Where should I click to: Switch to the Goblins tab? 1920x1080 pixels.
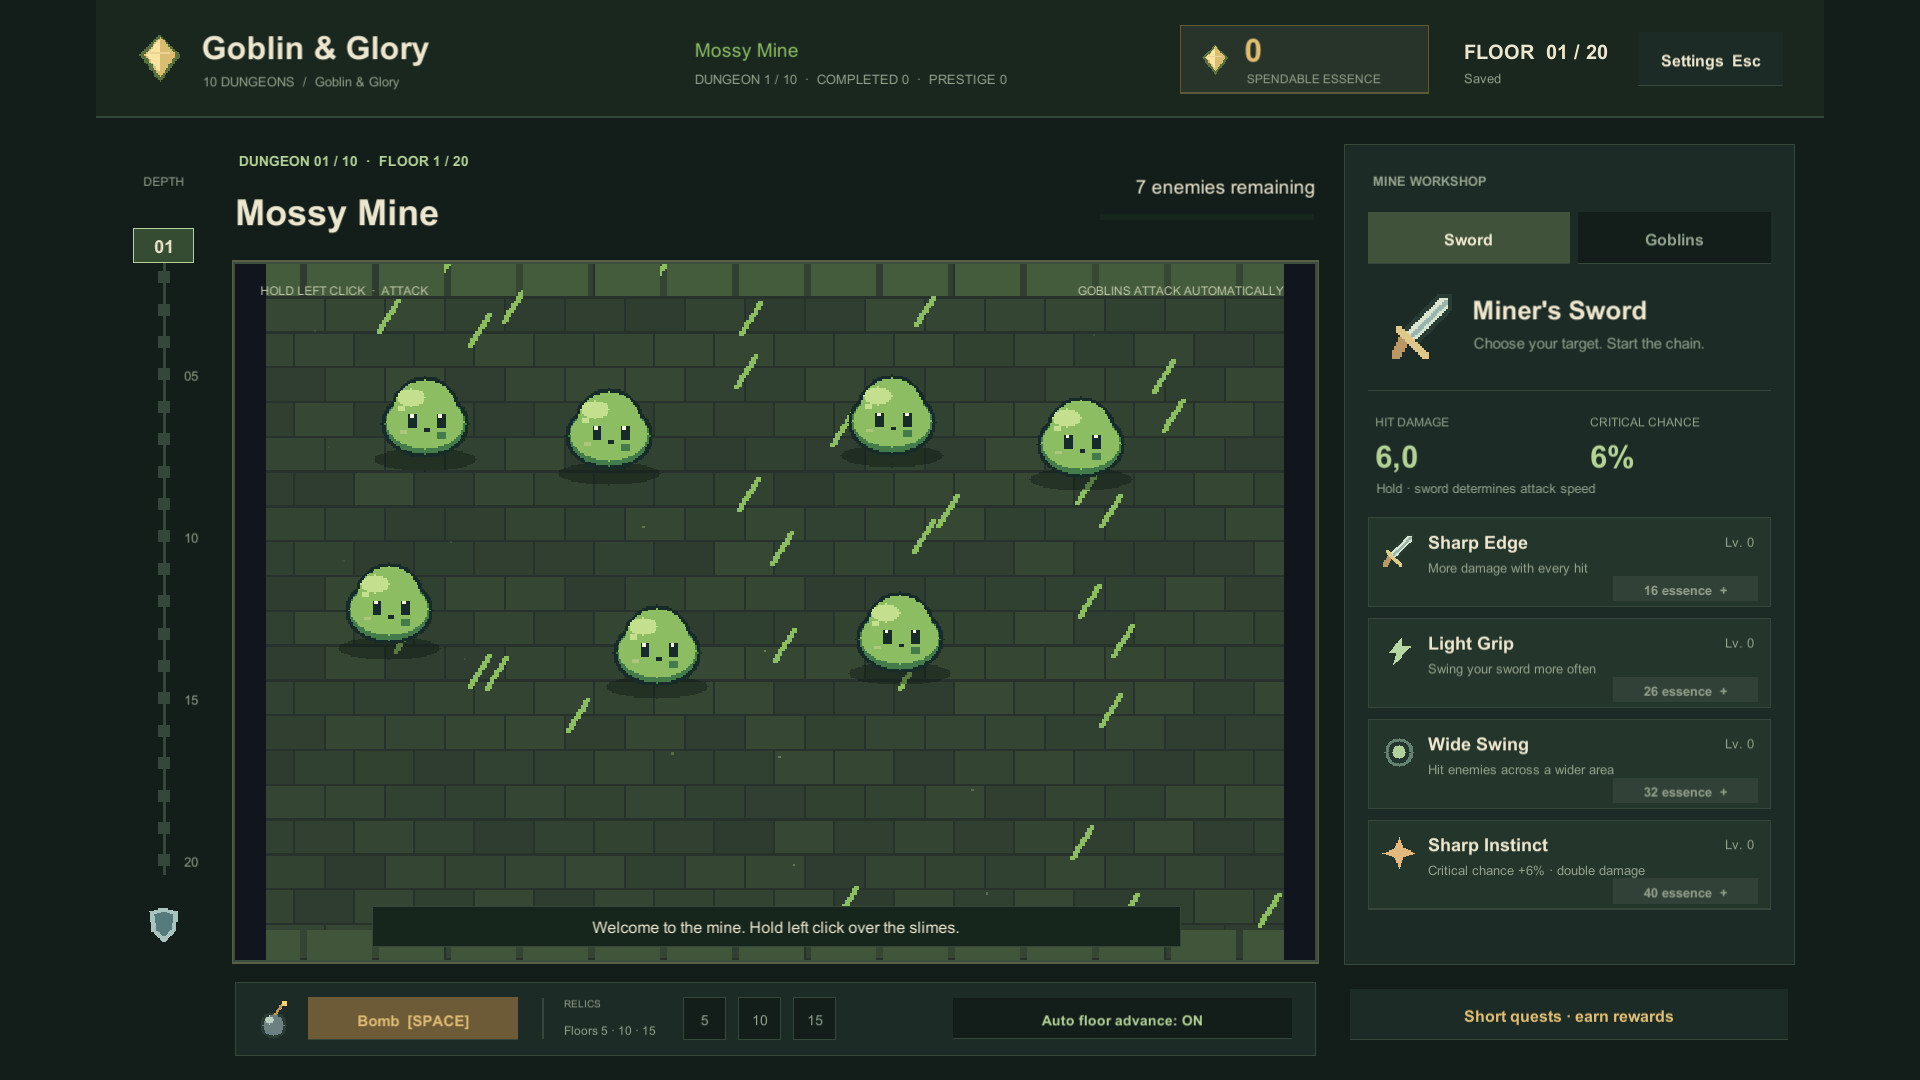1674,238
